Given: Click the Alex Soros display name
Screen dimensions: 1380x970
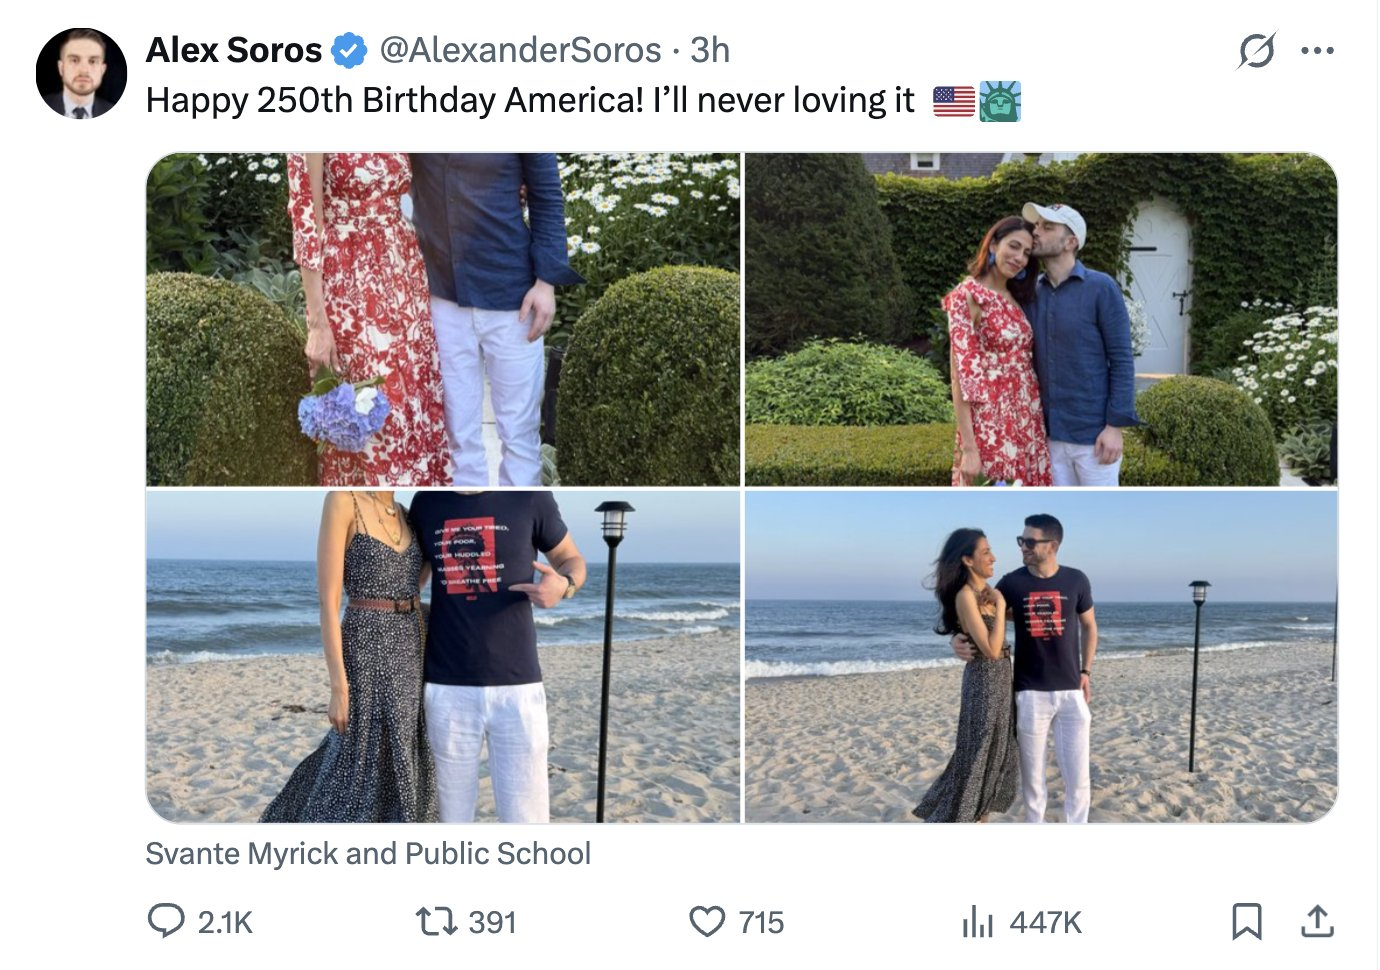Looking at the screenshot, I should 234,50.
